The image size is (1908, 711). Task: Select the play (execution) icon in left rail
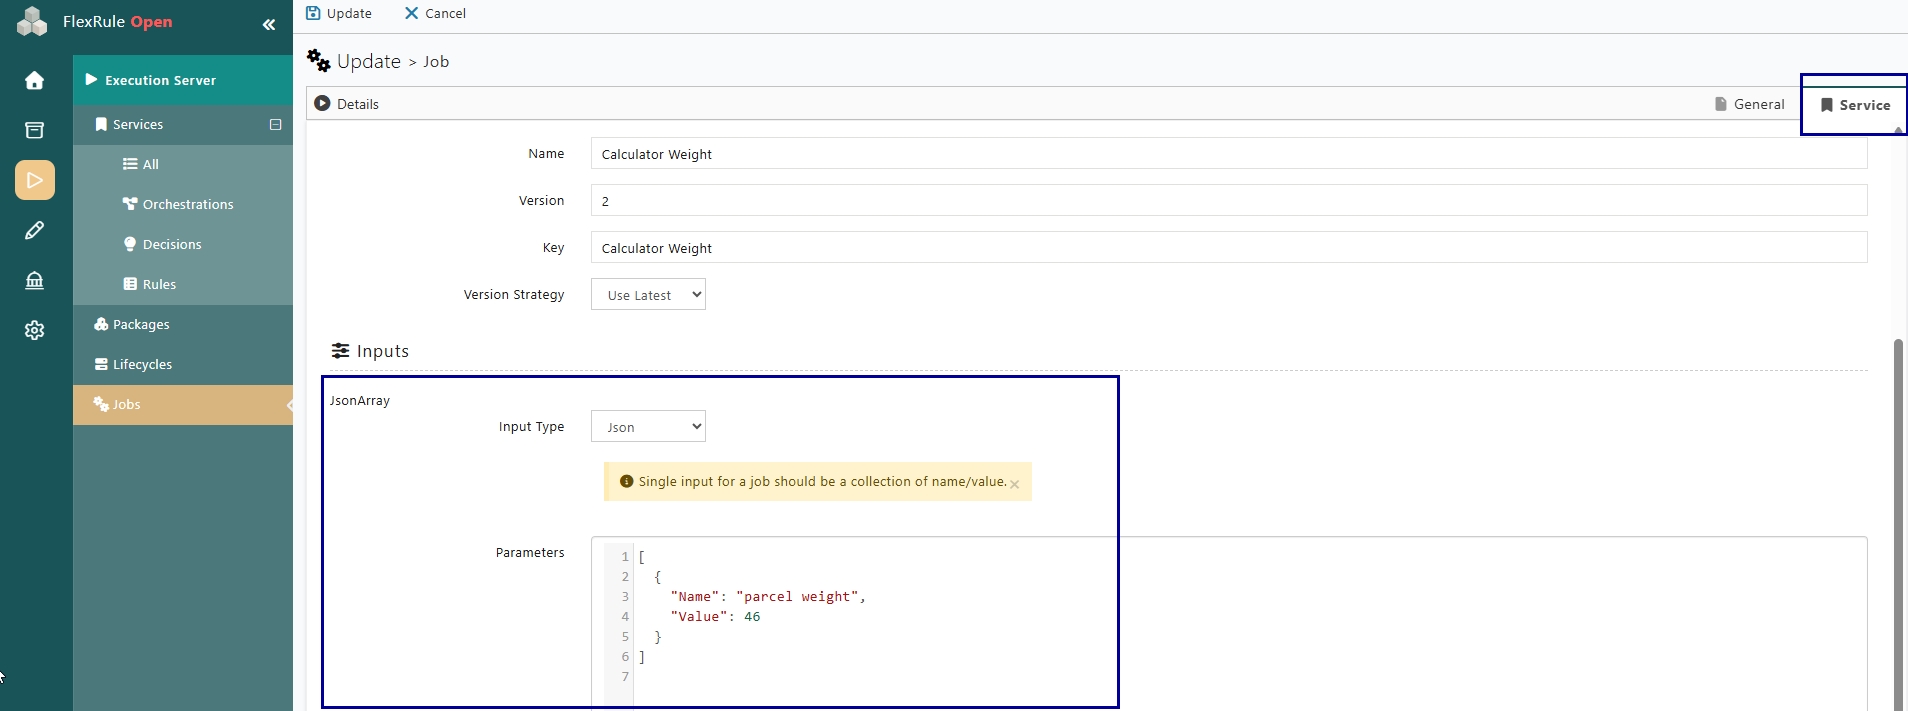pyautogui.click(x=35, y=180)
